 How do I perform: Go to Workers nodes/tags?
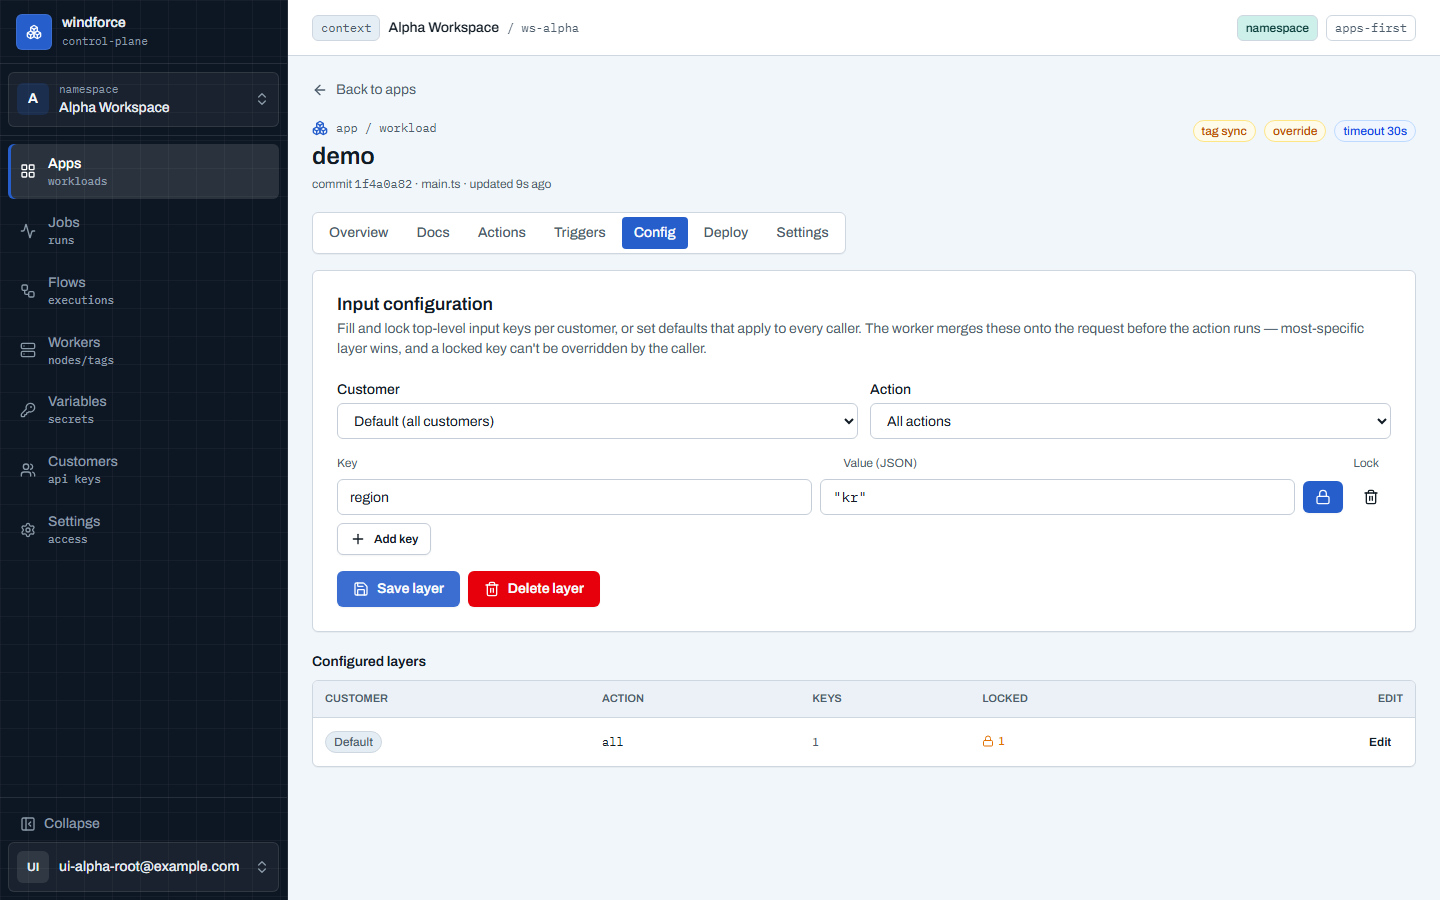tap(144, 351)
